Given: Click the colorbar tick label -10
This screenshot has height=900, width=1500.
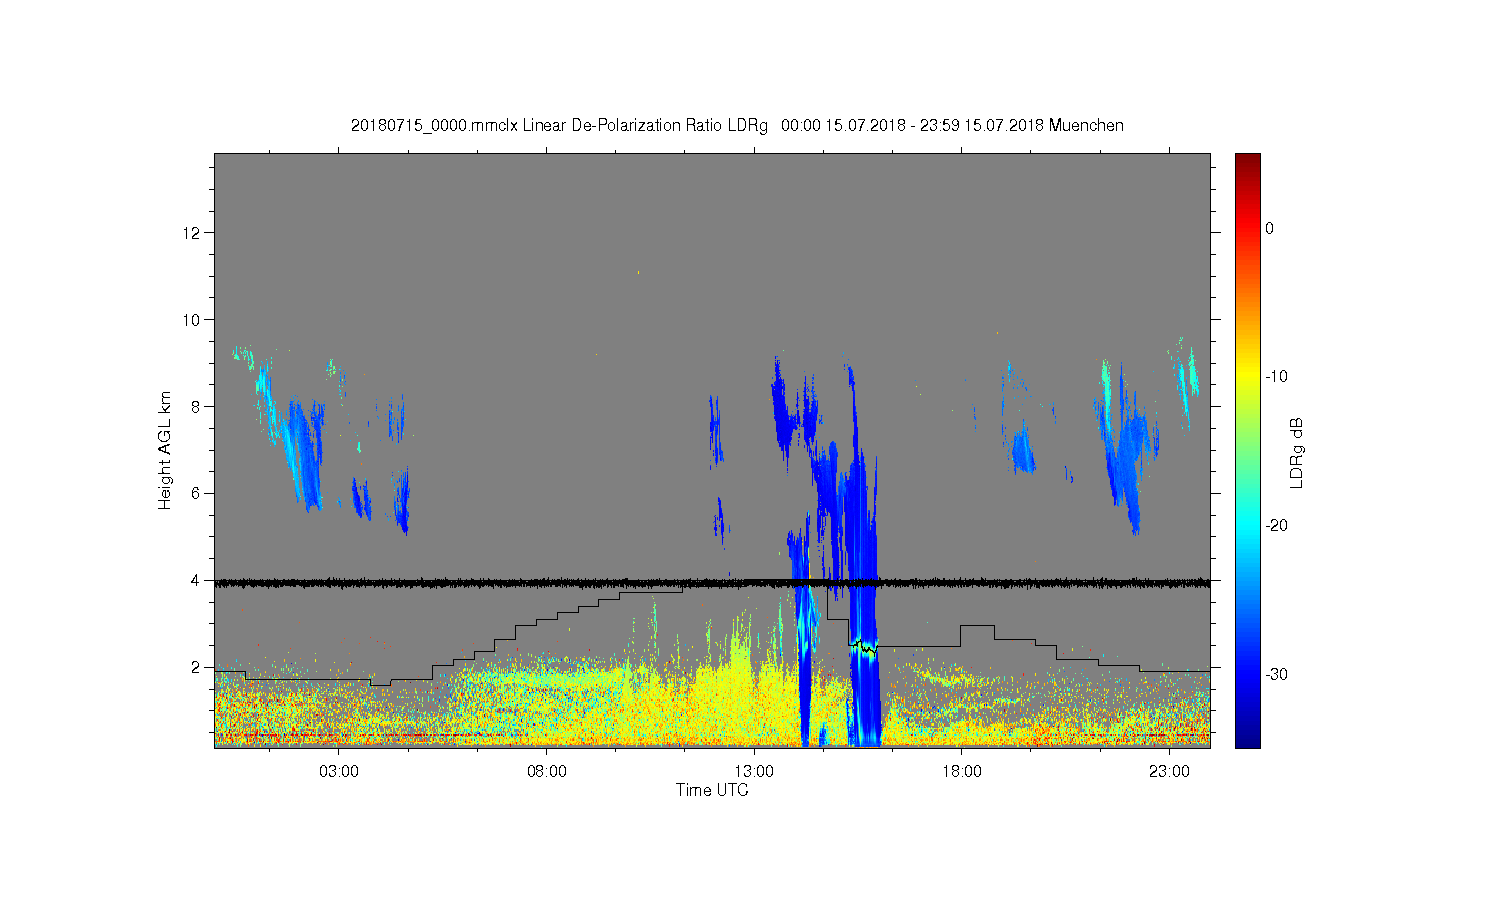Looking at the screenshot, I should click(1277, 377).
